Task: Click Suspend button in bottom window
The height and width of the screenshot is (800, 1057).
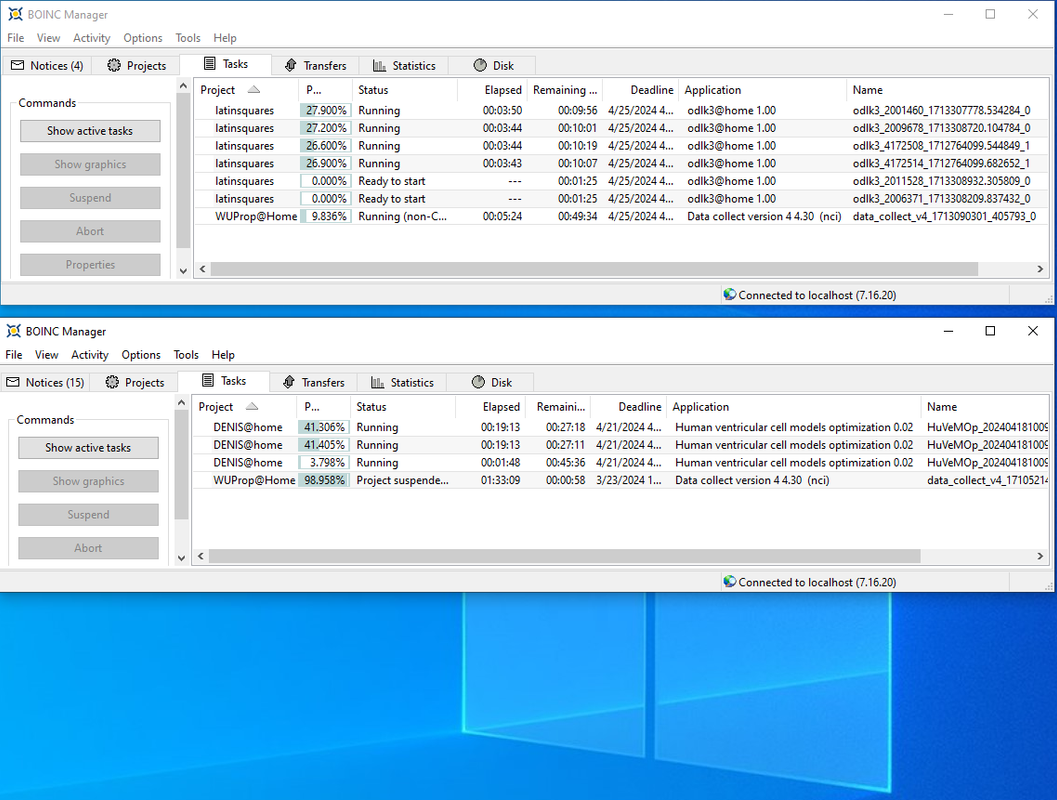Action: [88, 515]
